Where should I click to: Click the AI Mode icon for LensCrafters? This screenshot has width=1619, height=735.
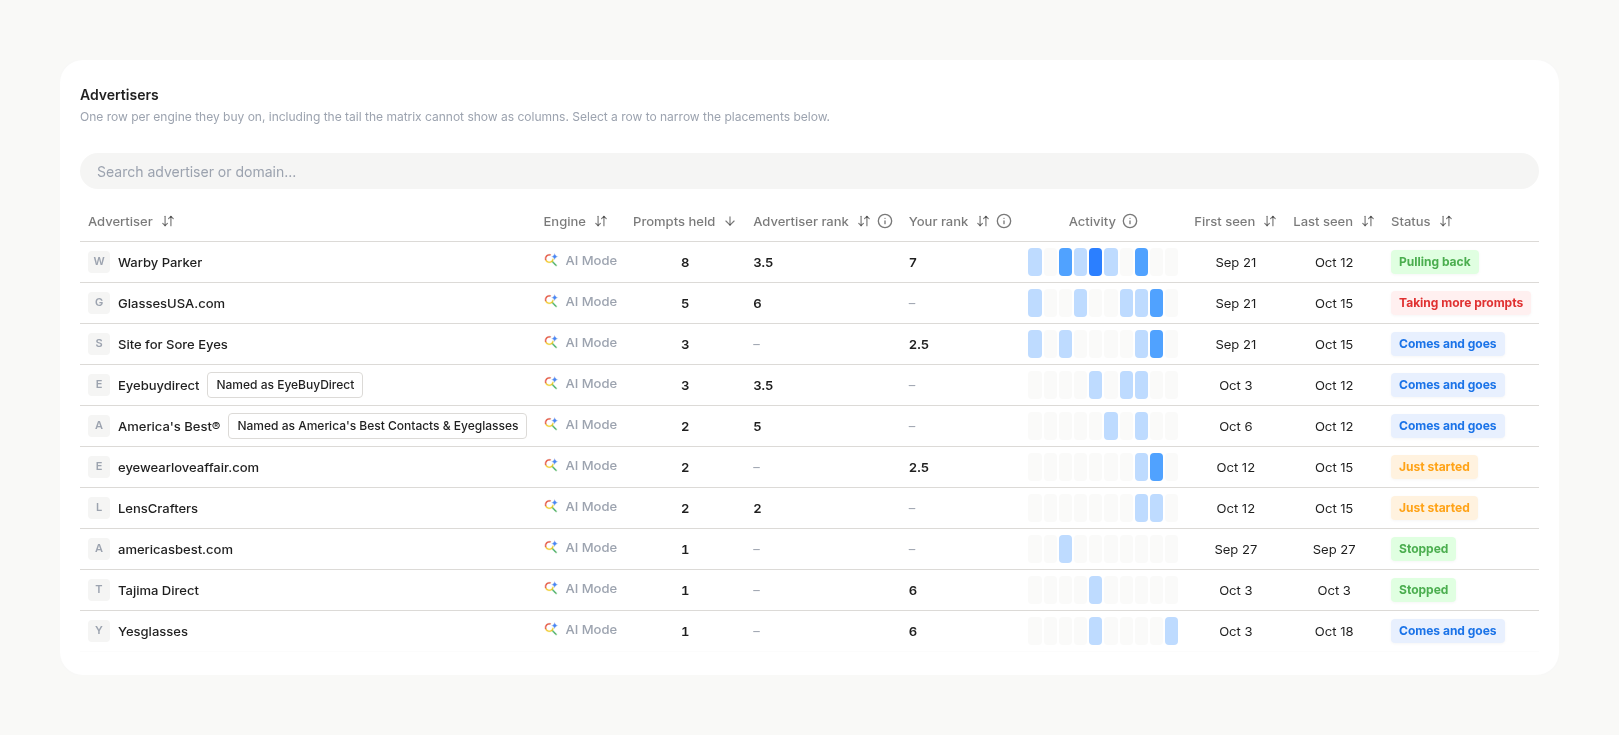pyautogui.click(x=551, y=506)
